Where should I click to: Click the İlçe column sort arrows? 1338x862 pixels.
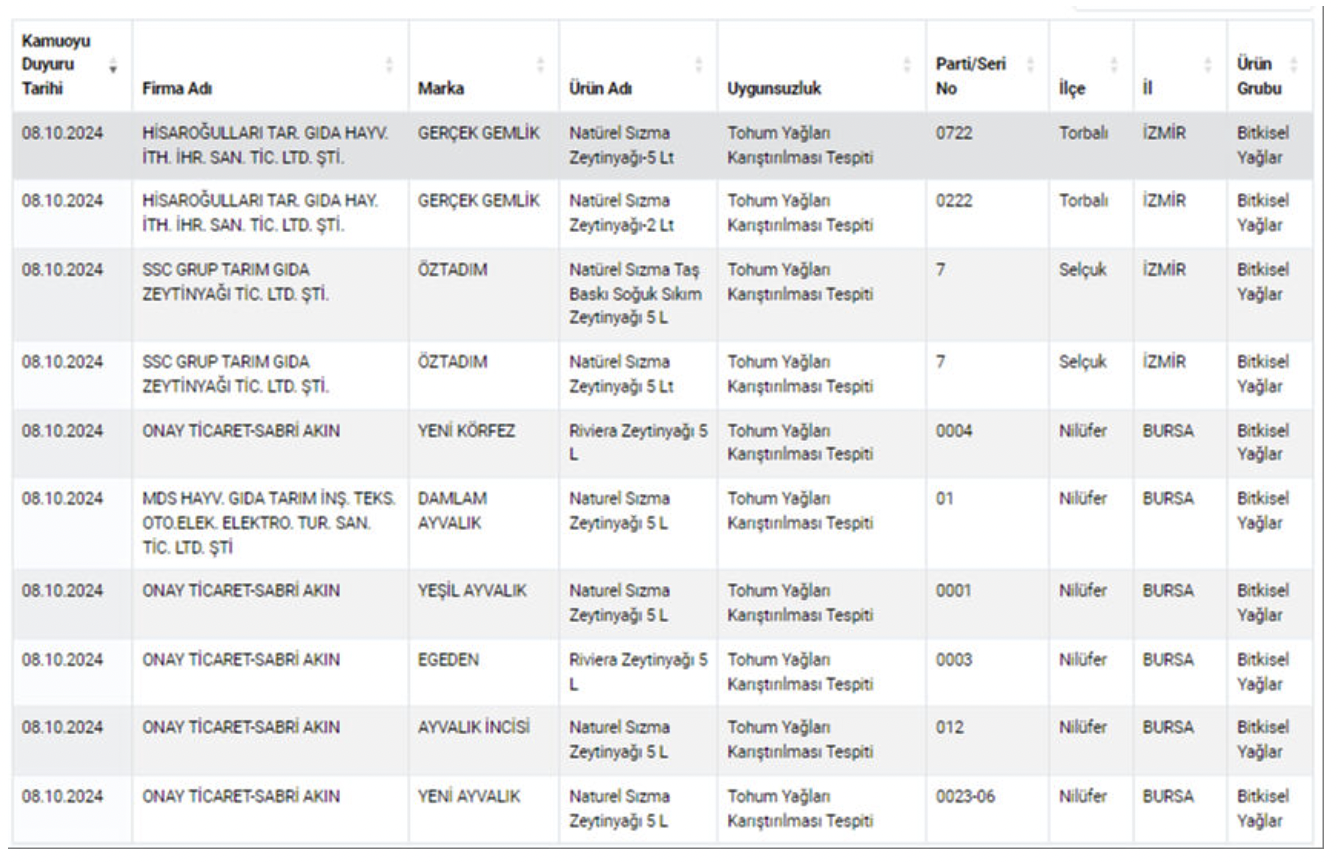tap(1116, 67)
